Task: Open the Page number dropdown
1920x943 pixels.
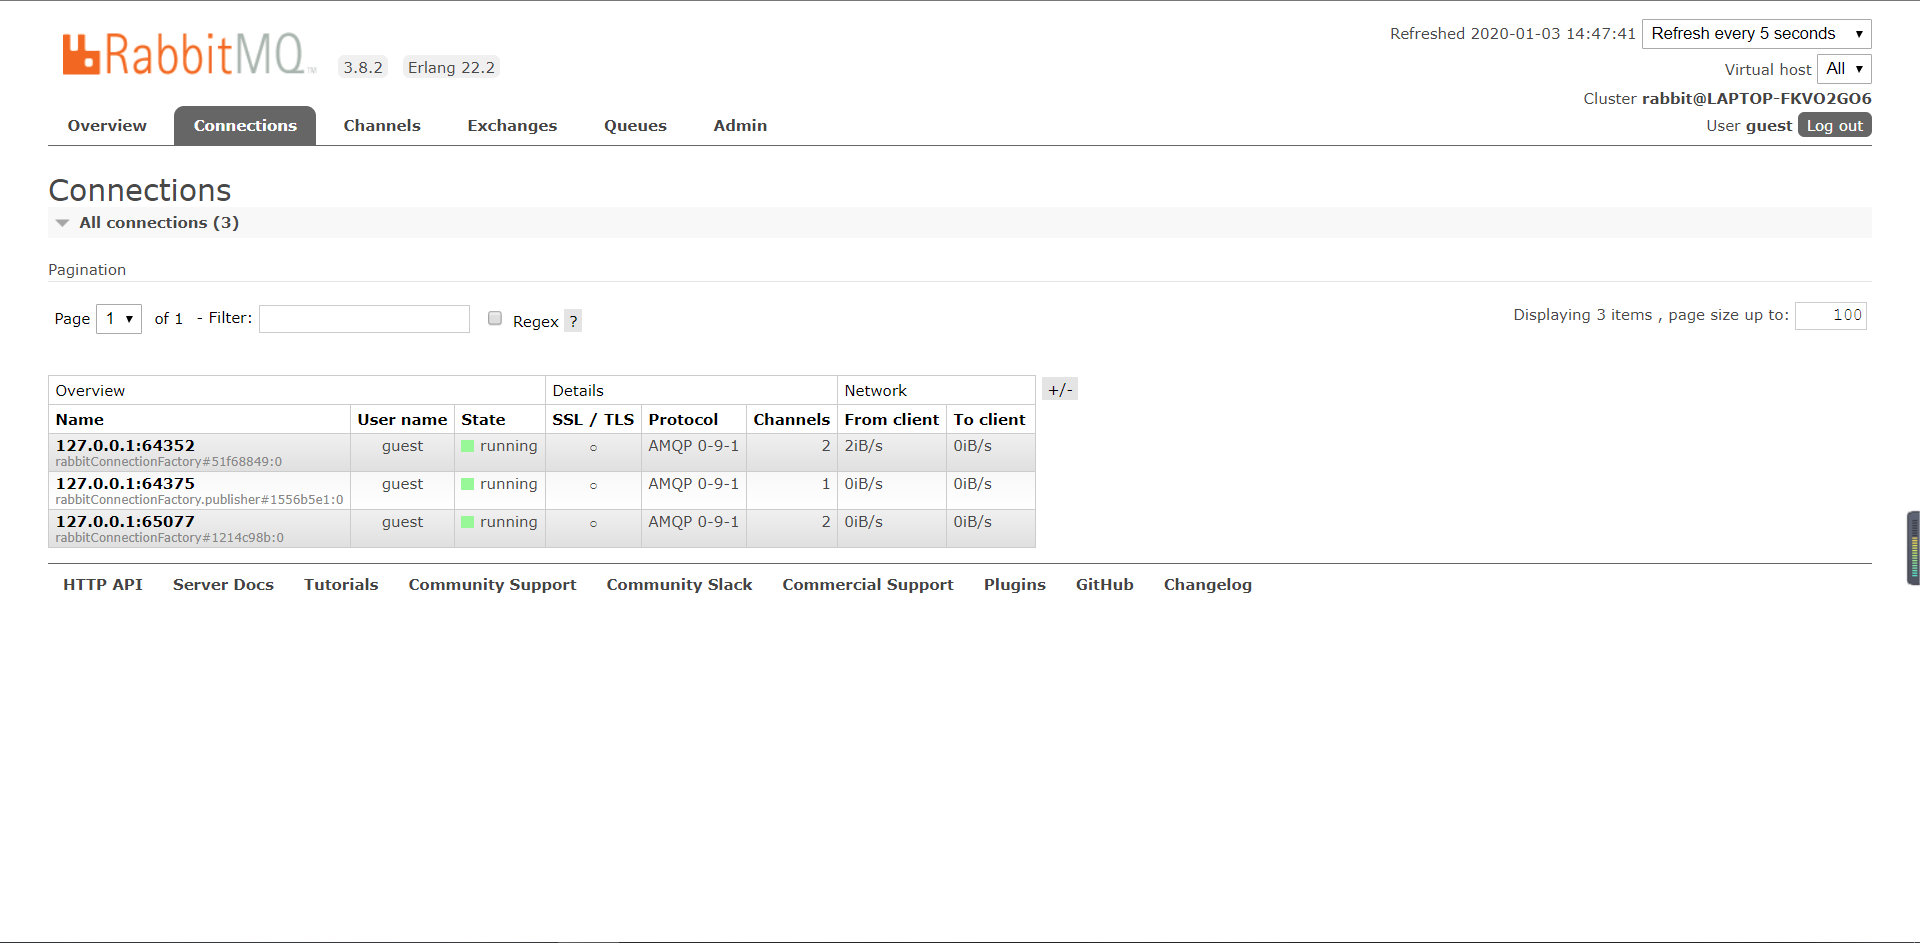Action: 119,319
